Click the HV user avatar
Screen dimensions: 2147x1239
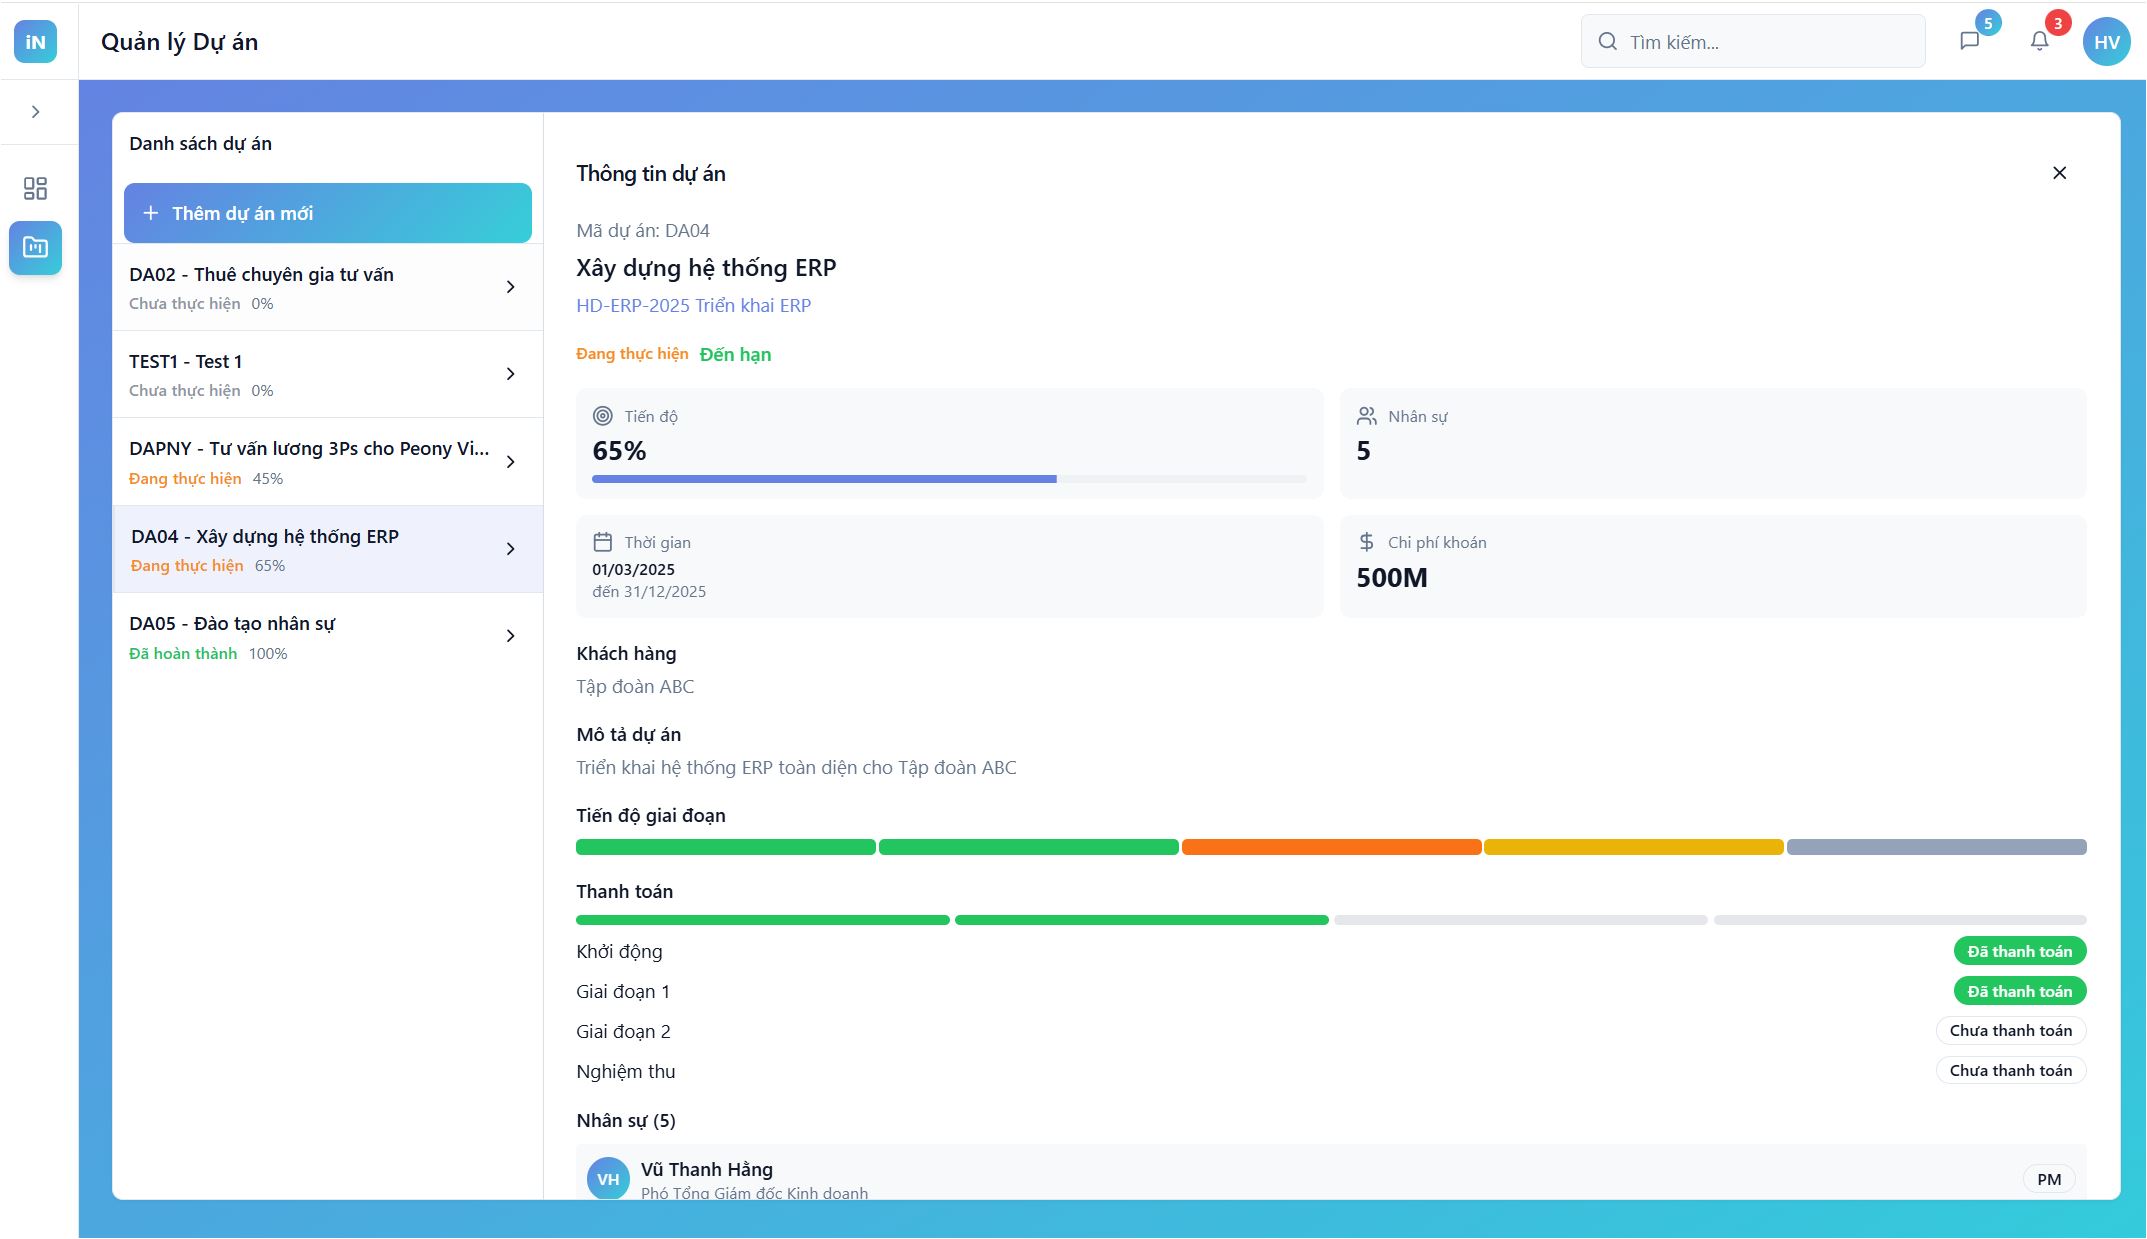[x=2106, y=42]
